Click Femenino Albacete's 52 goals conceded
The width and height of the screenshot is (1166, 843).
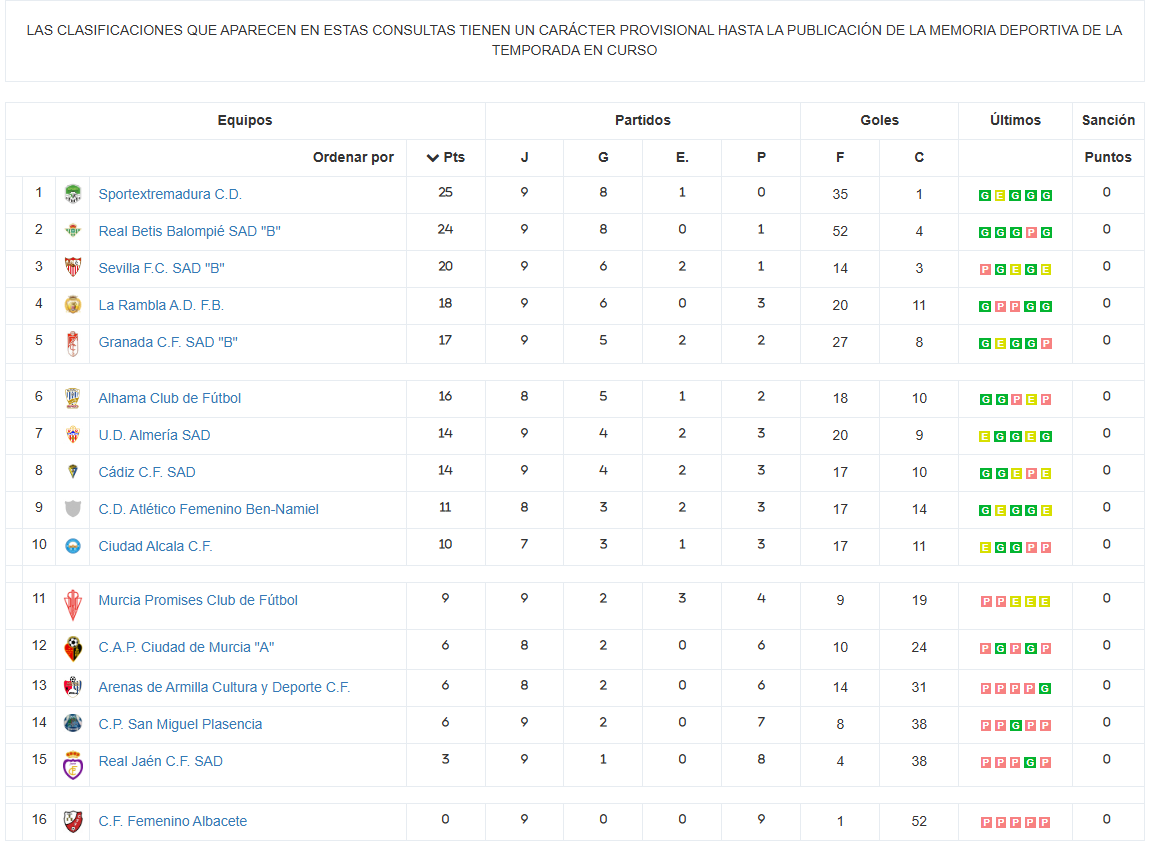pyautogui.click(x=919, y=821)
